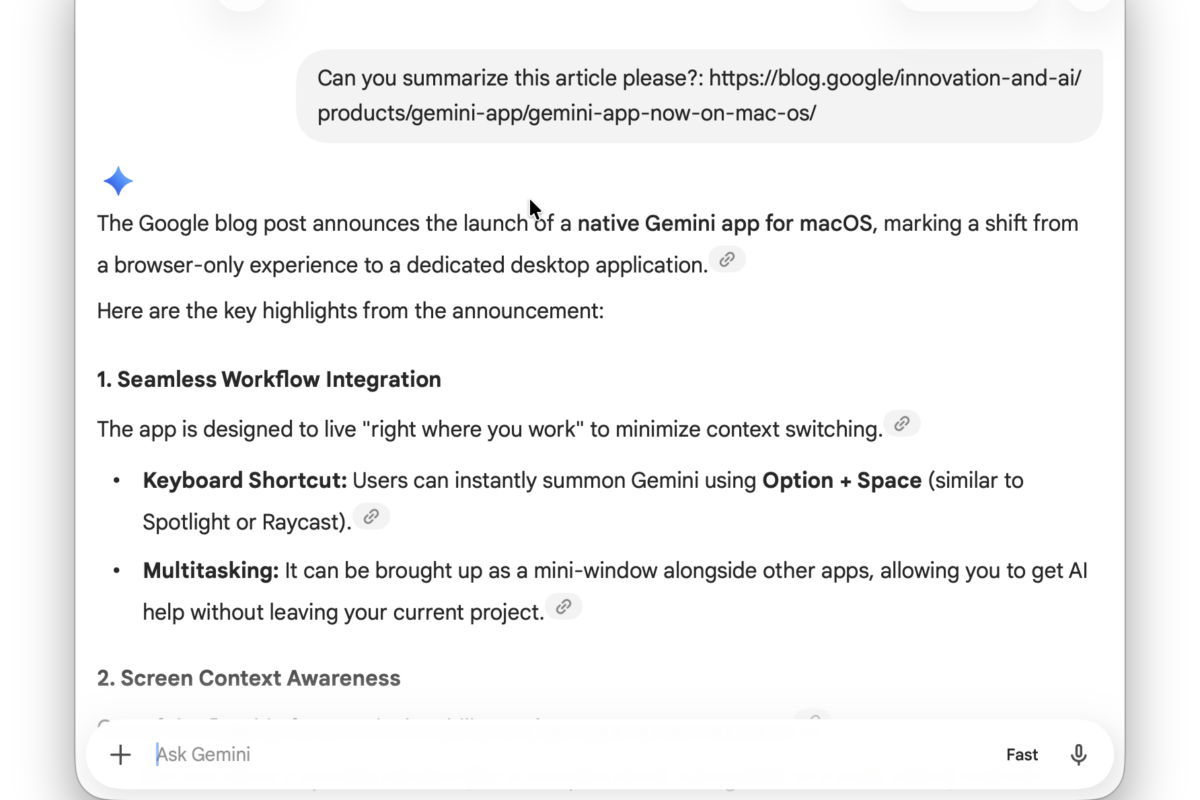Select the user prompt message bubble
This screenshot has width=1200, height=800.
pos(700,96)
